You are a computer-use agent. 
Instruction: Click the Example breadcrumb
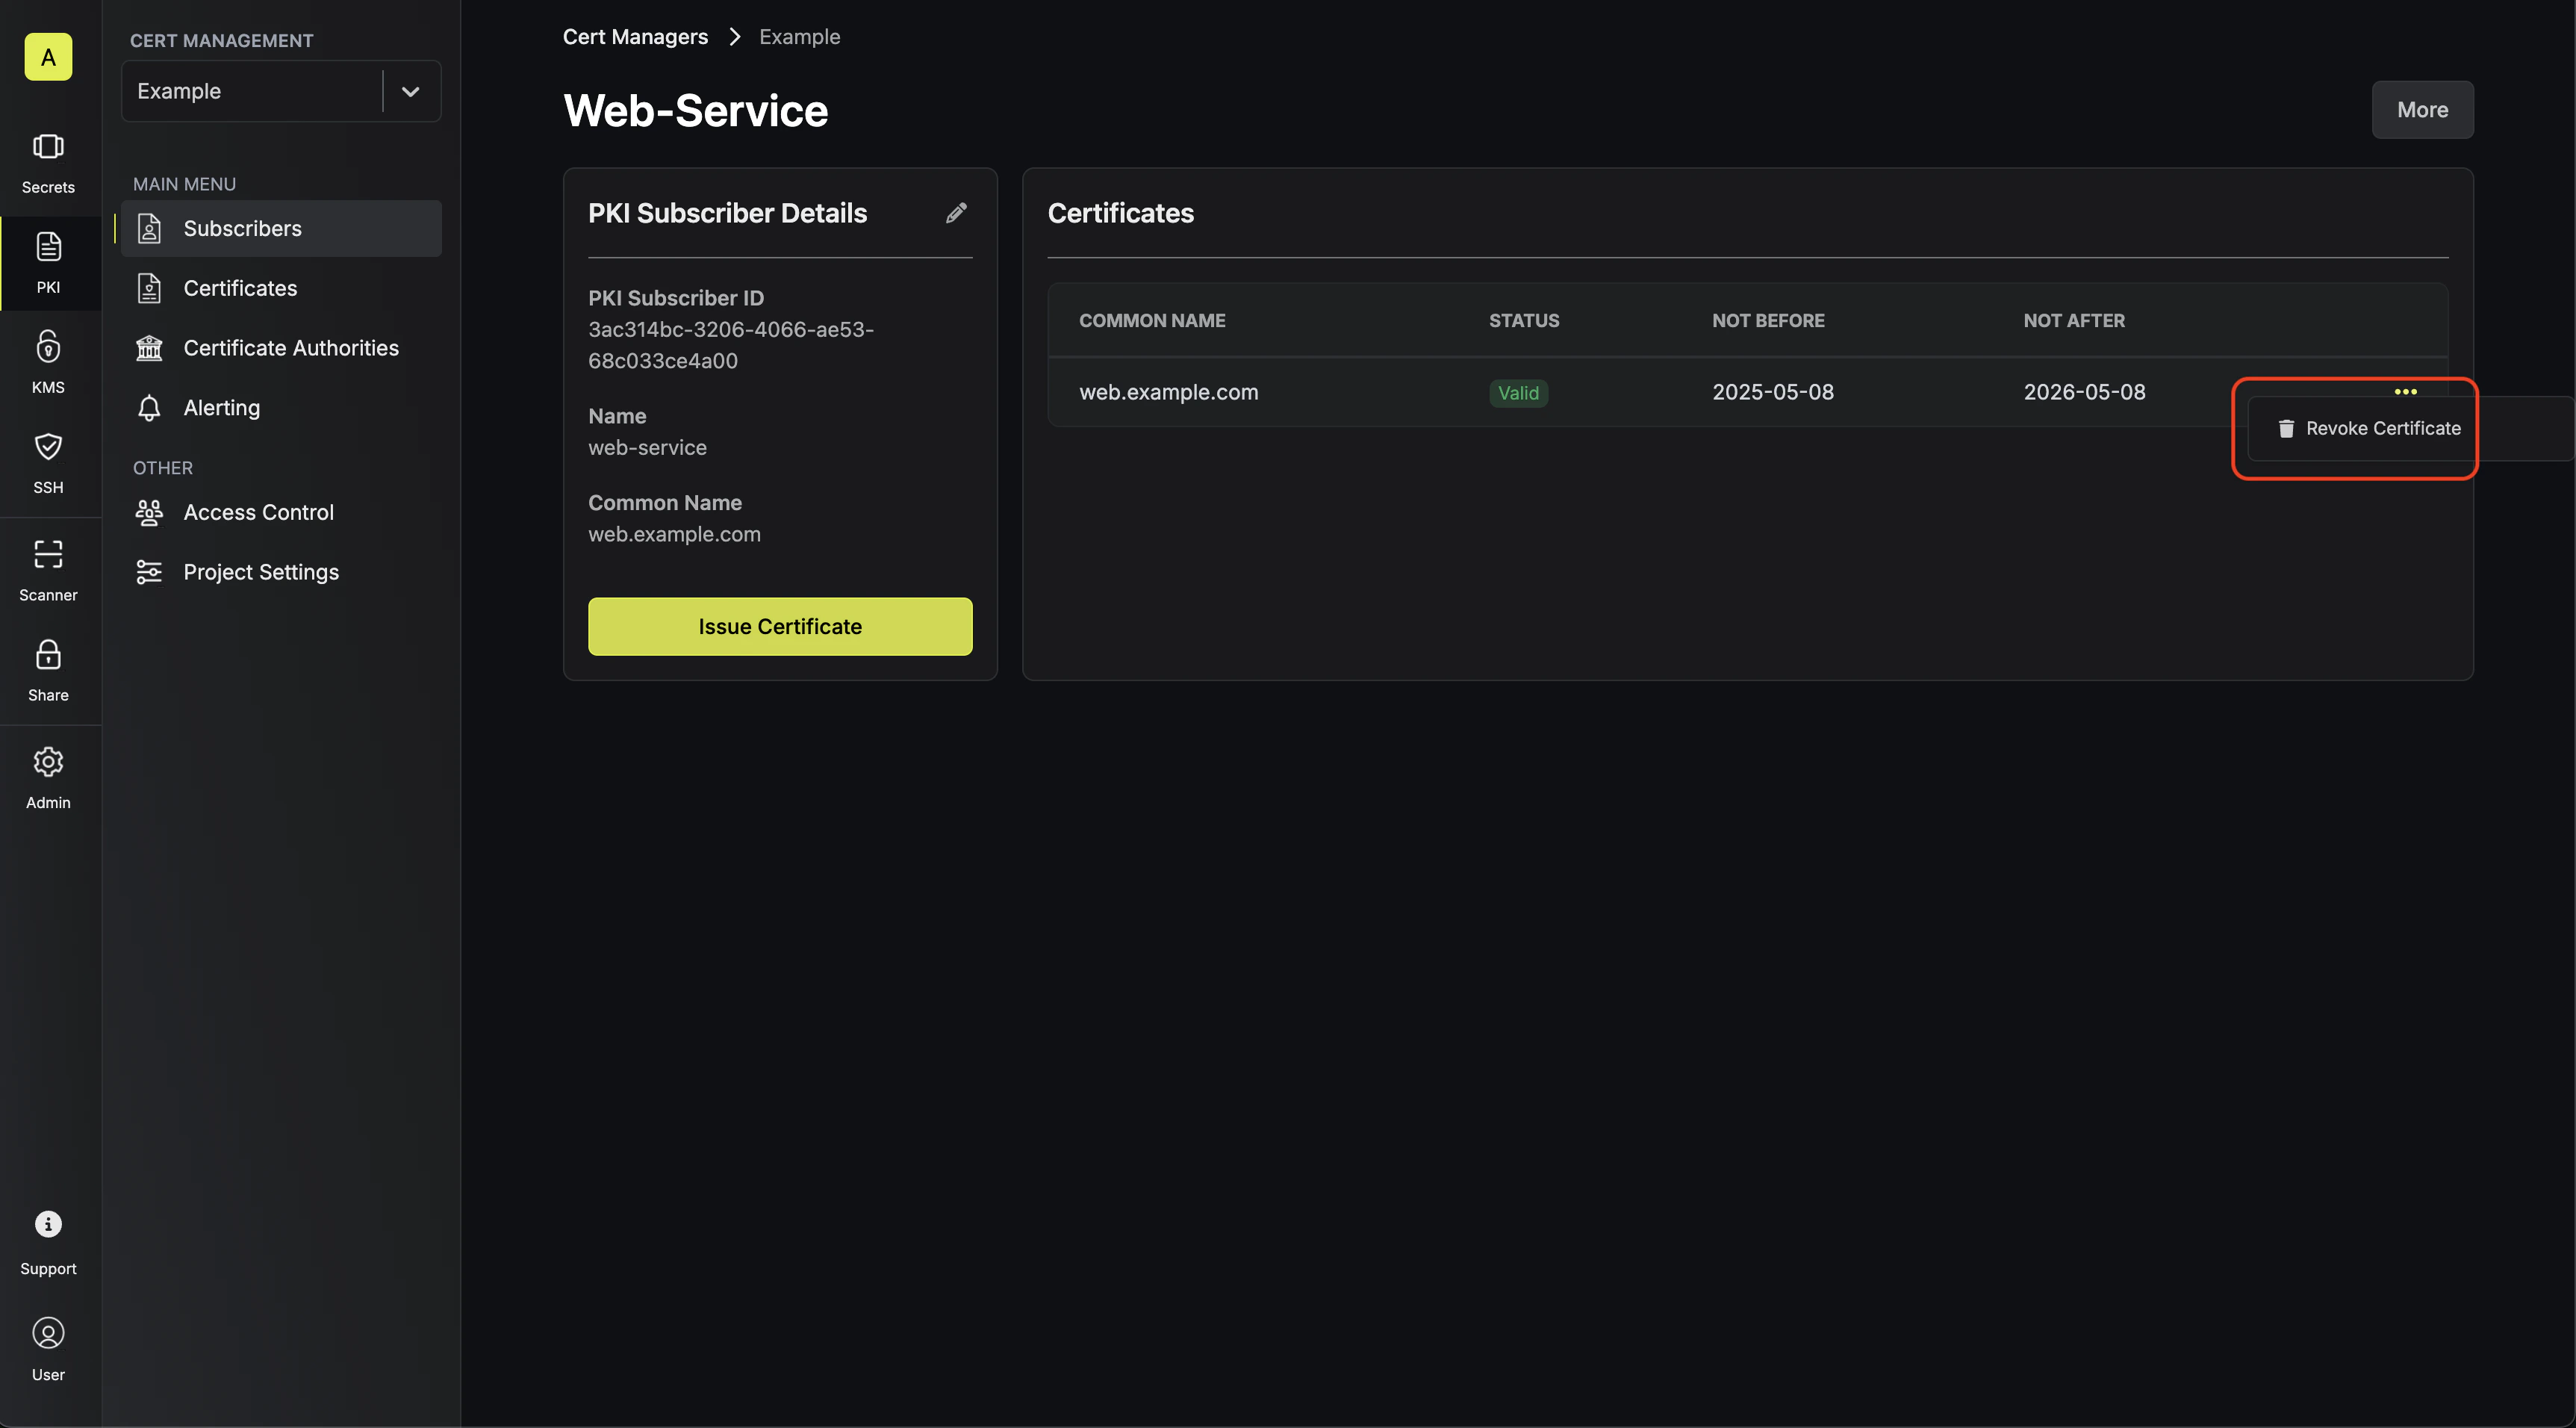click(x=799, y=37)
